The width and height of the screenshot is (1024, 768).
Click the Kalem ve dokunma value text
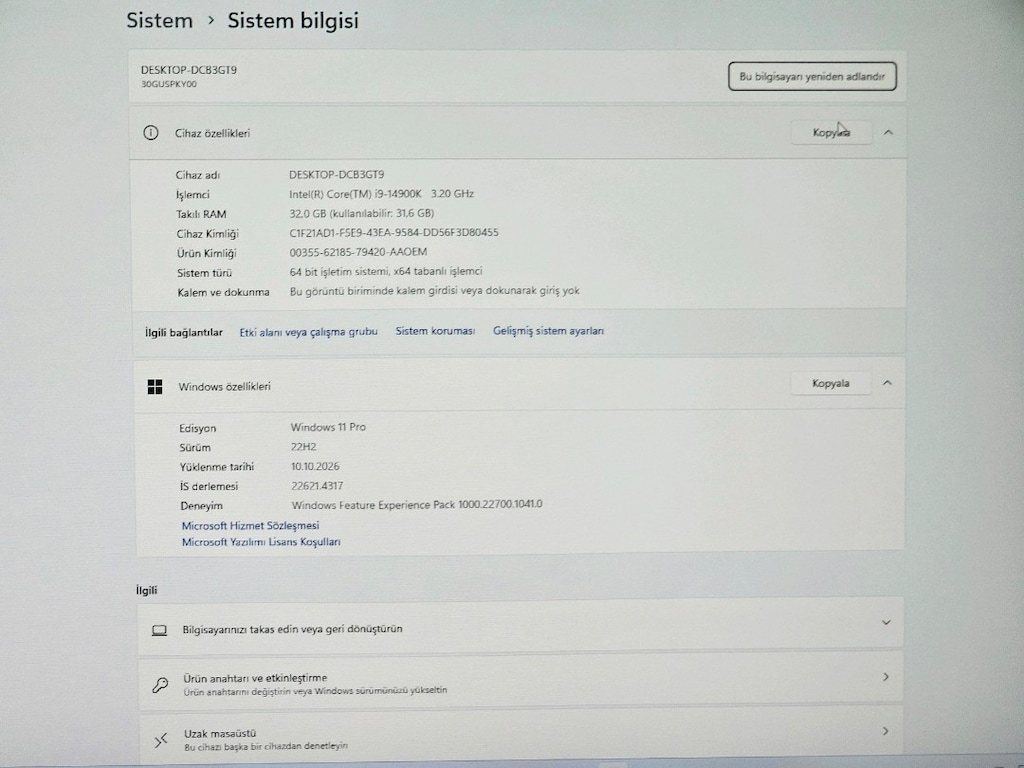tap(434, 291)
